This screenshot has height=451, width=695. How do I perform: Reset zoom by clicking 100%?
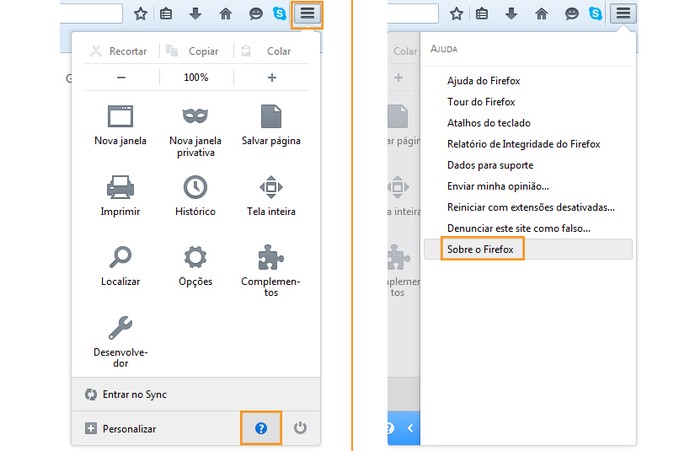pos(196,78)
